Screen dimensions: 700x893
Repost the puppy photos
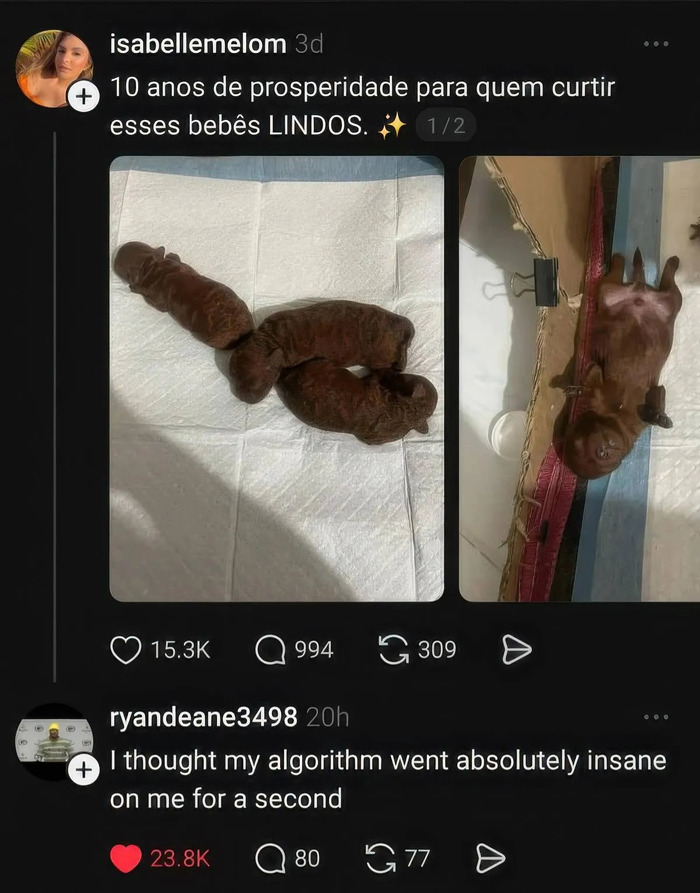[x=396, y=649]
